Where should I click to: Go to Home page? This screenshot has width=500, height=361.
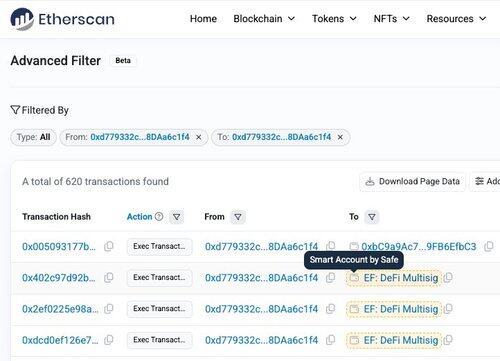(x=203, y=19)
